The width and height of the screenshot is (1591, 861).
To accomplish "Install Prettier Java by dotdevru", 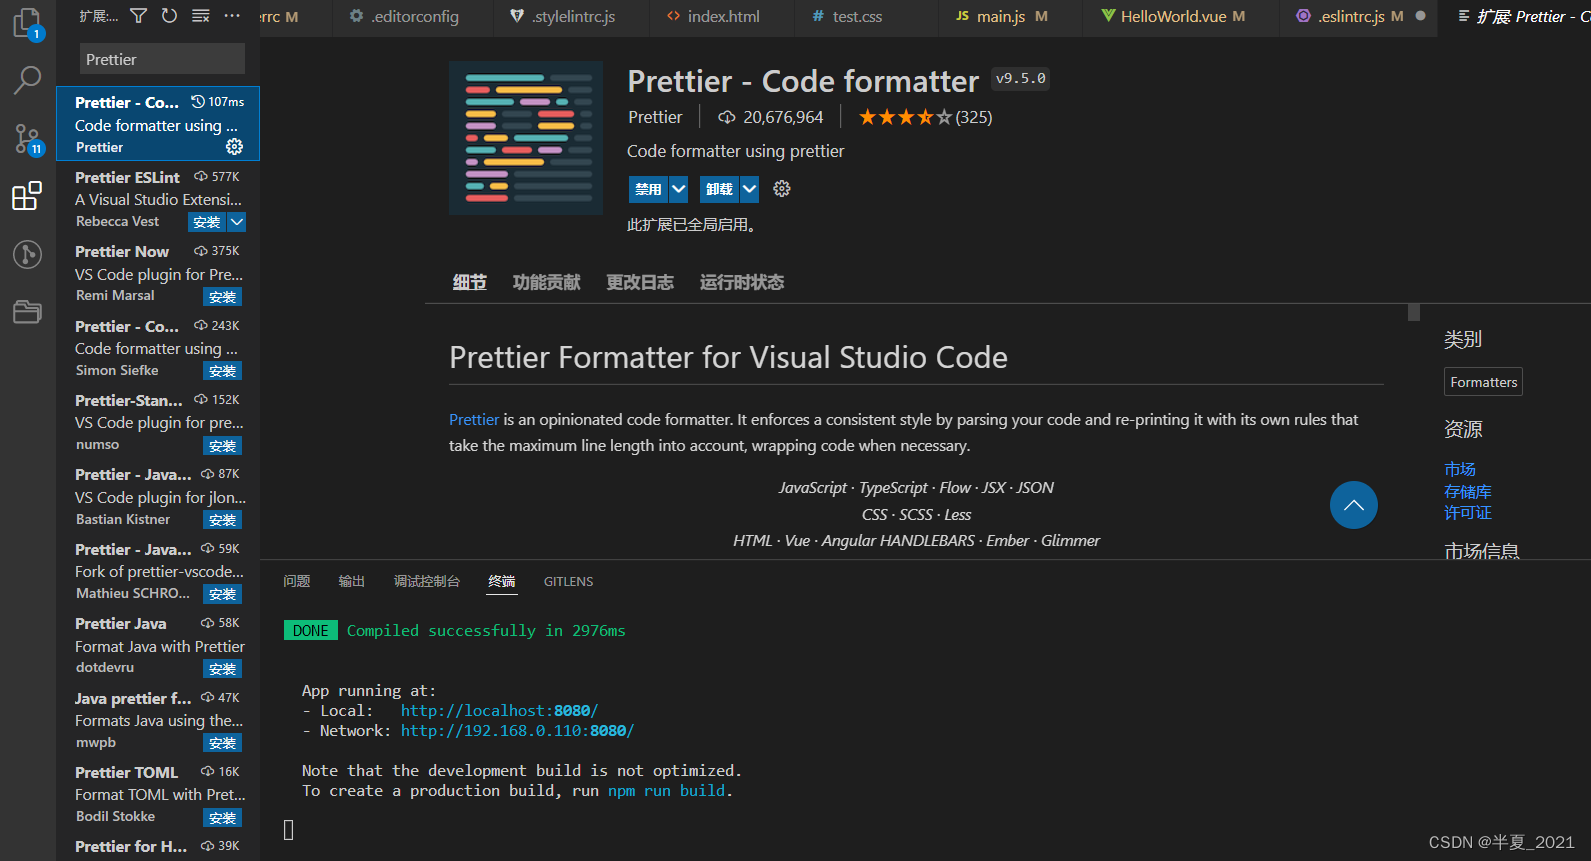I will click(222, 669).
